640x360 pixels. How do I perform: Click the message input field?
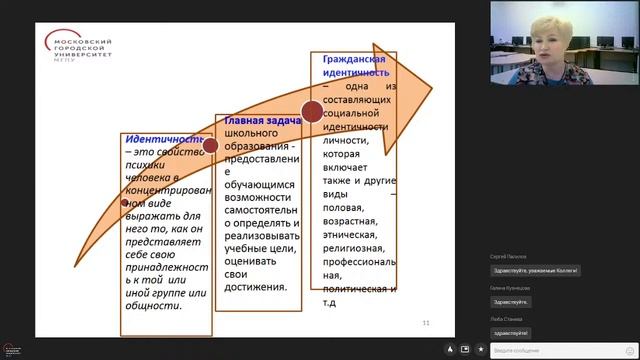point(564,351)
